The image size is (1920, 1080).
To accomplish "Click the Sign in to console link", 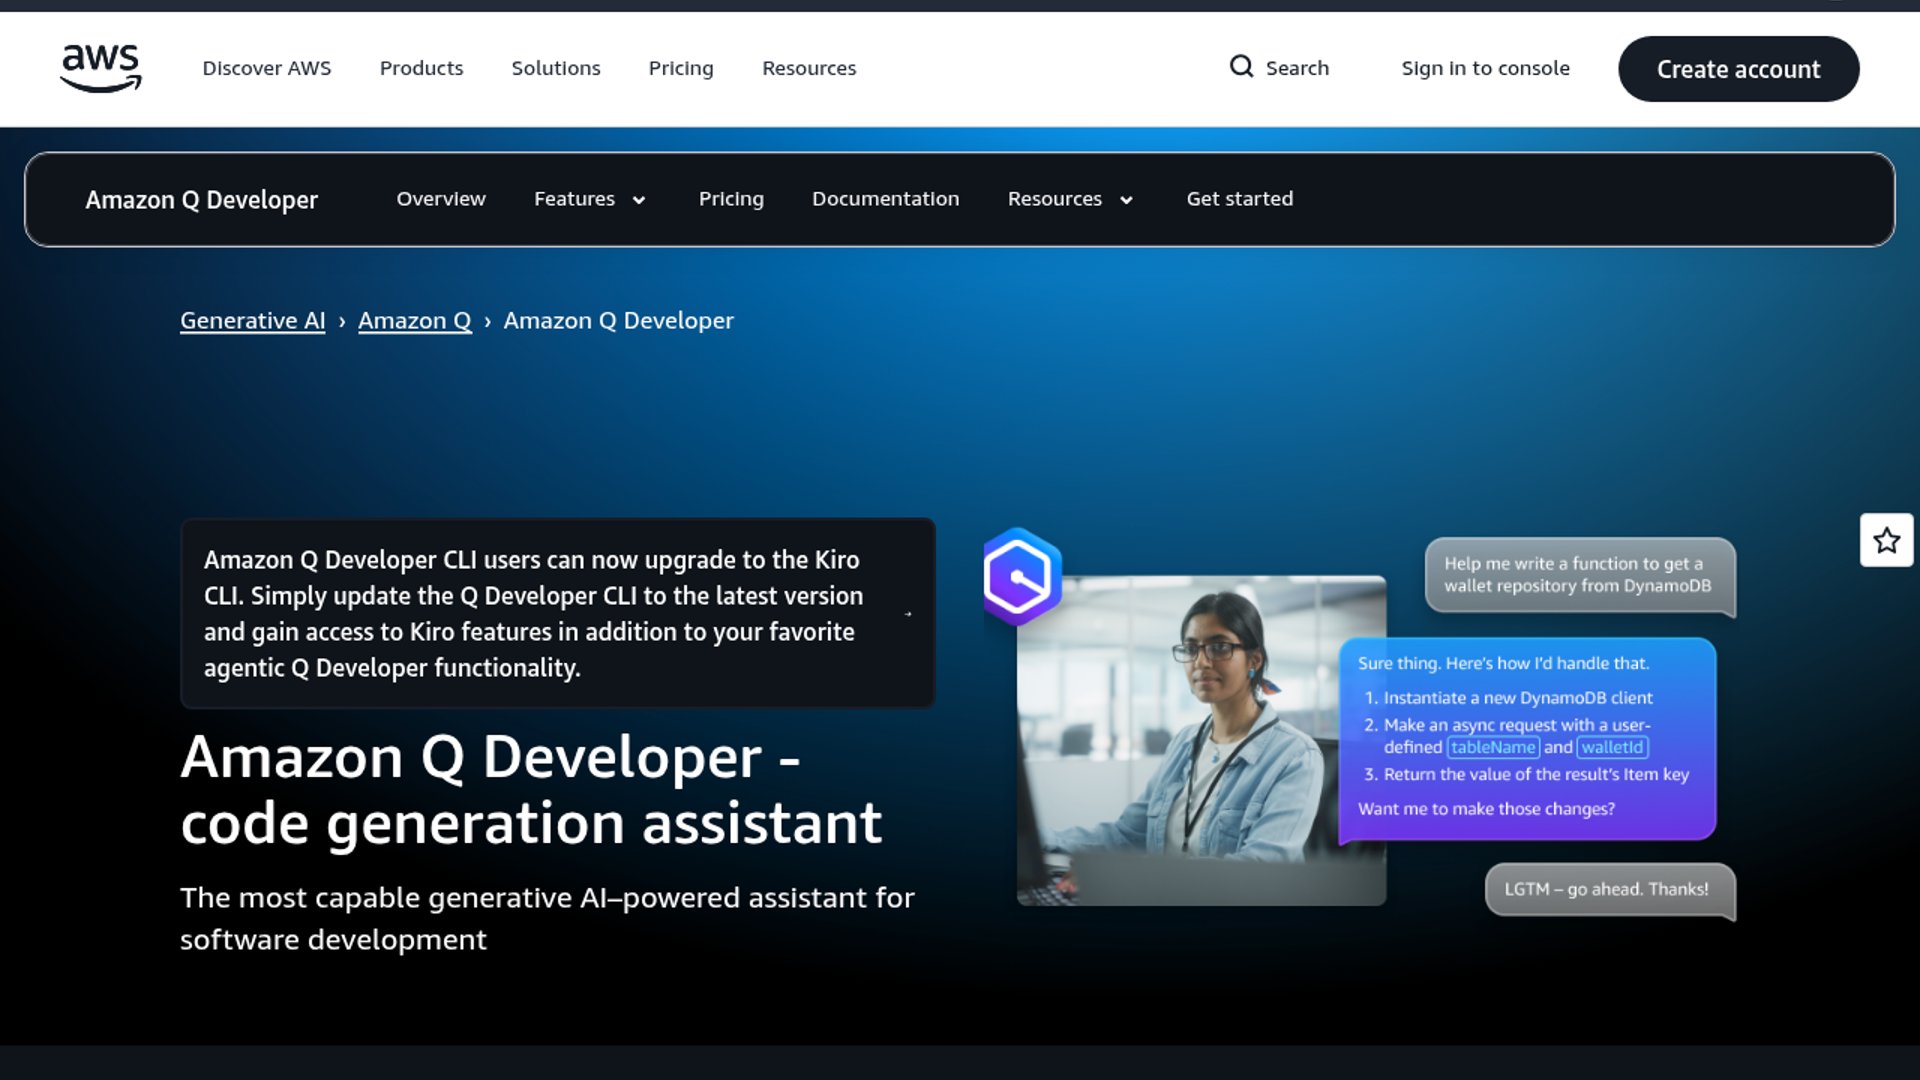I will (1485, 68).
